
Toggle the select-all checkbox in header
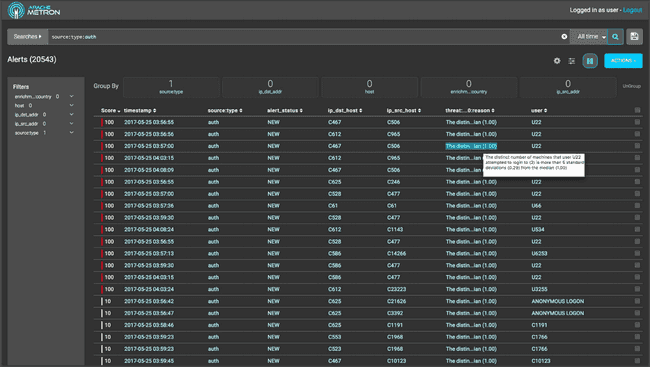(637, 110)
